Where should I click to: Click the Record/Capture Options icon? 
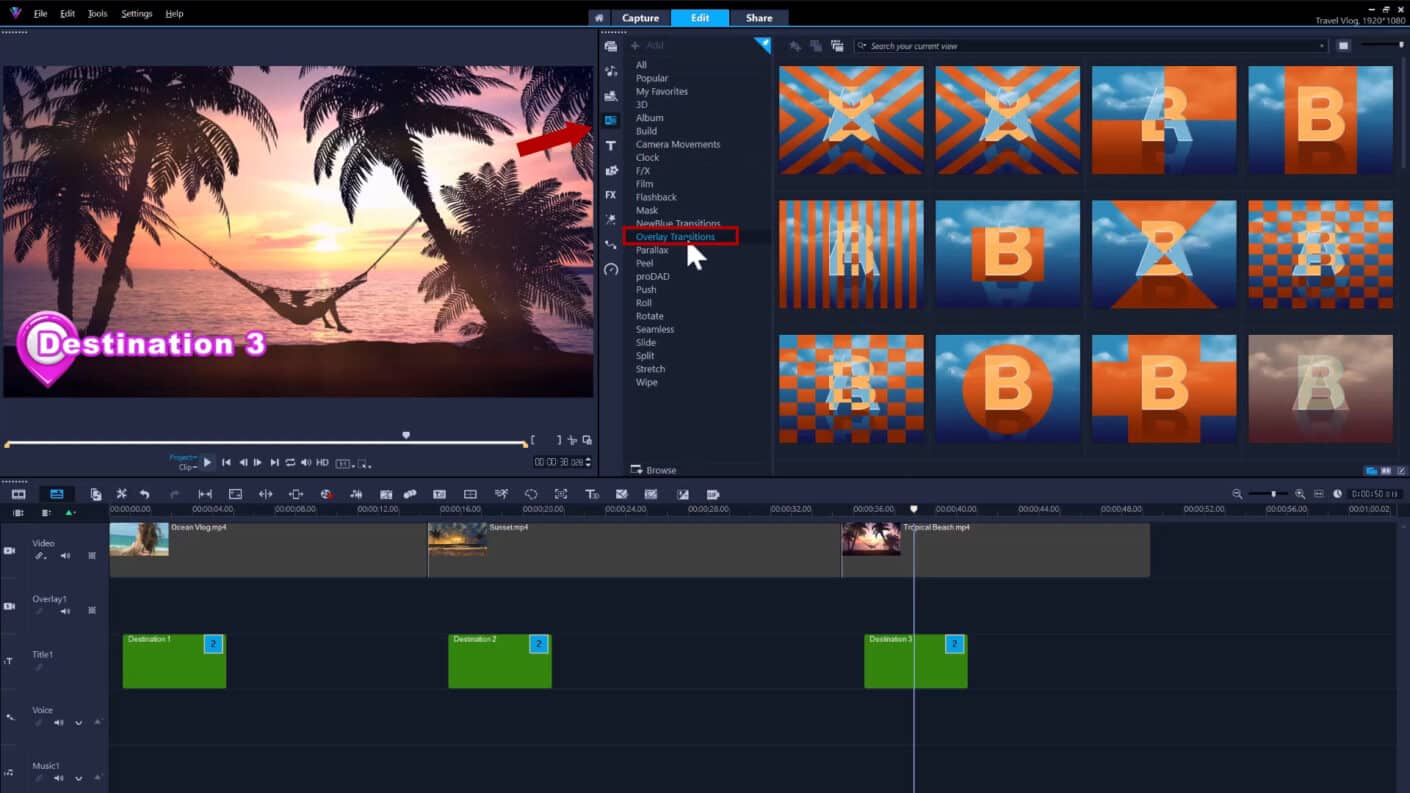click(325, 493)
